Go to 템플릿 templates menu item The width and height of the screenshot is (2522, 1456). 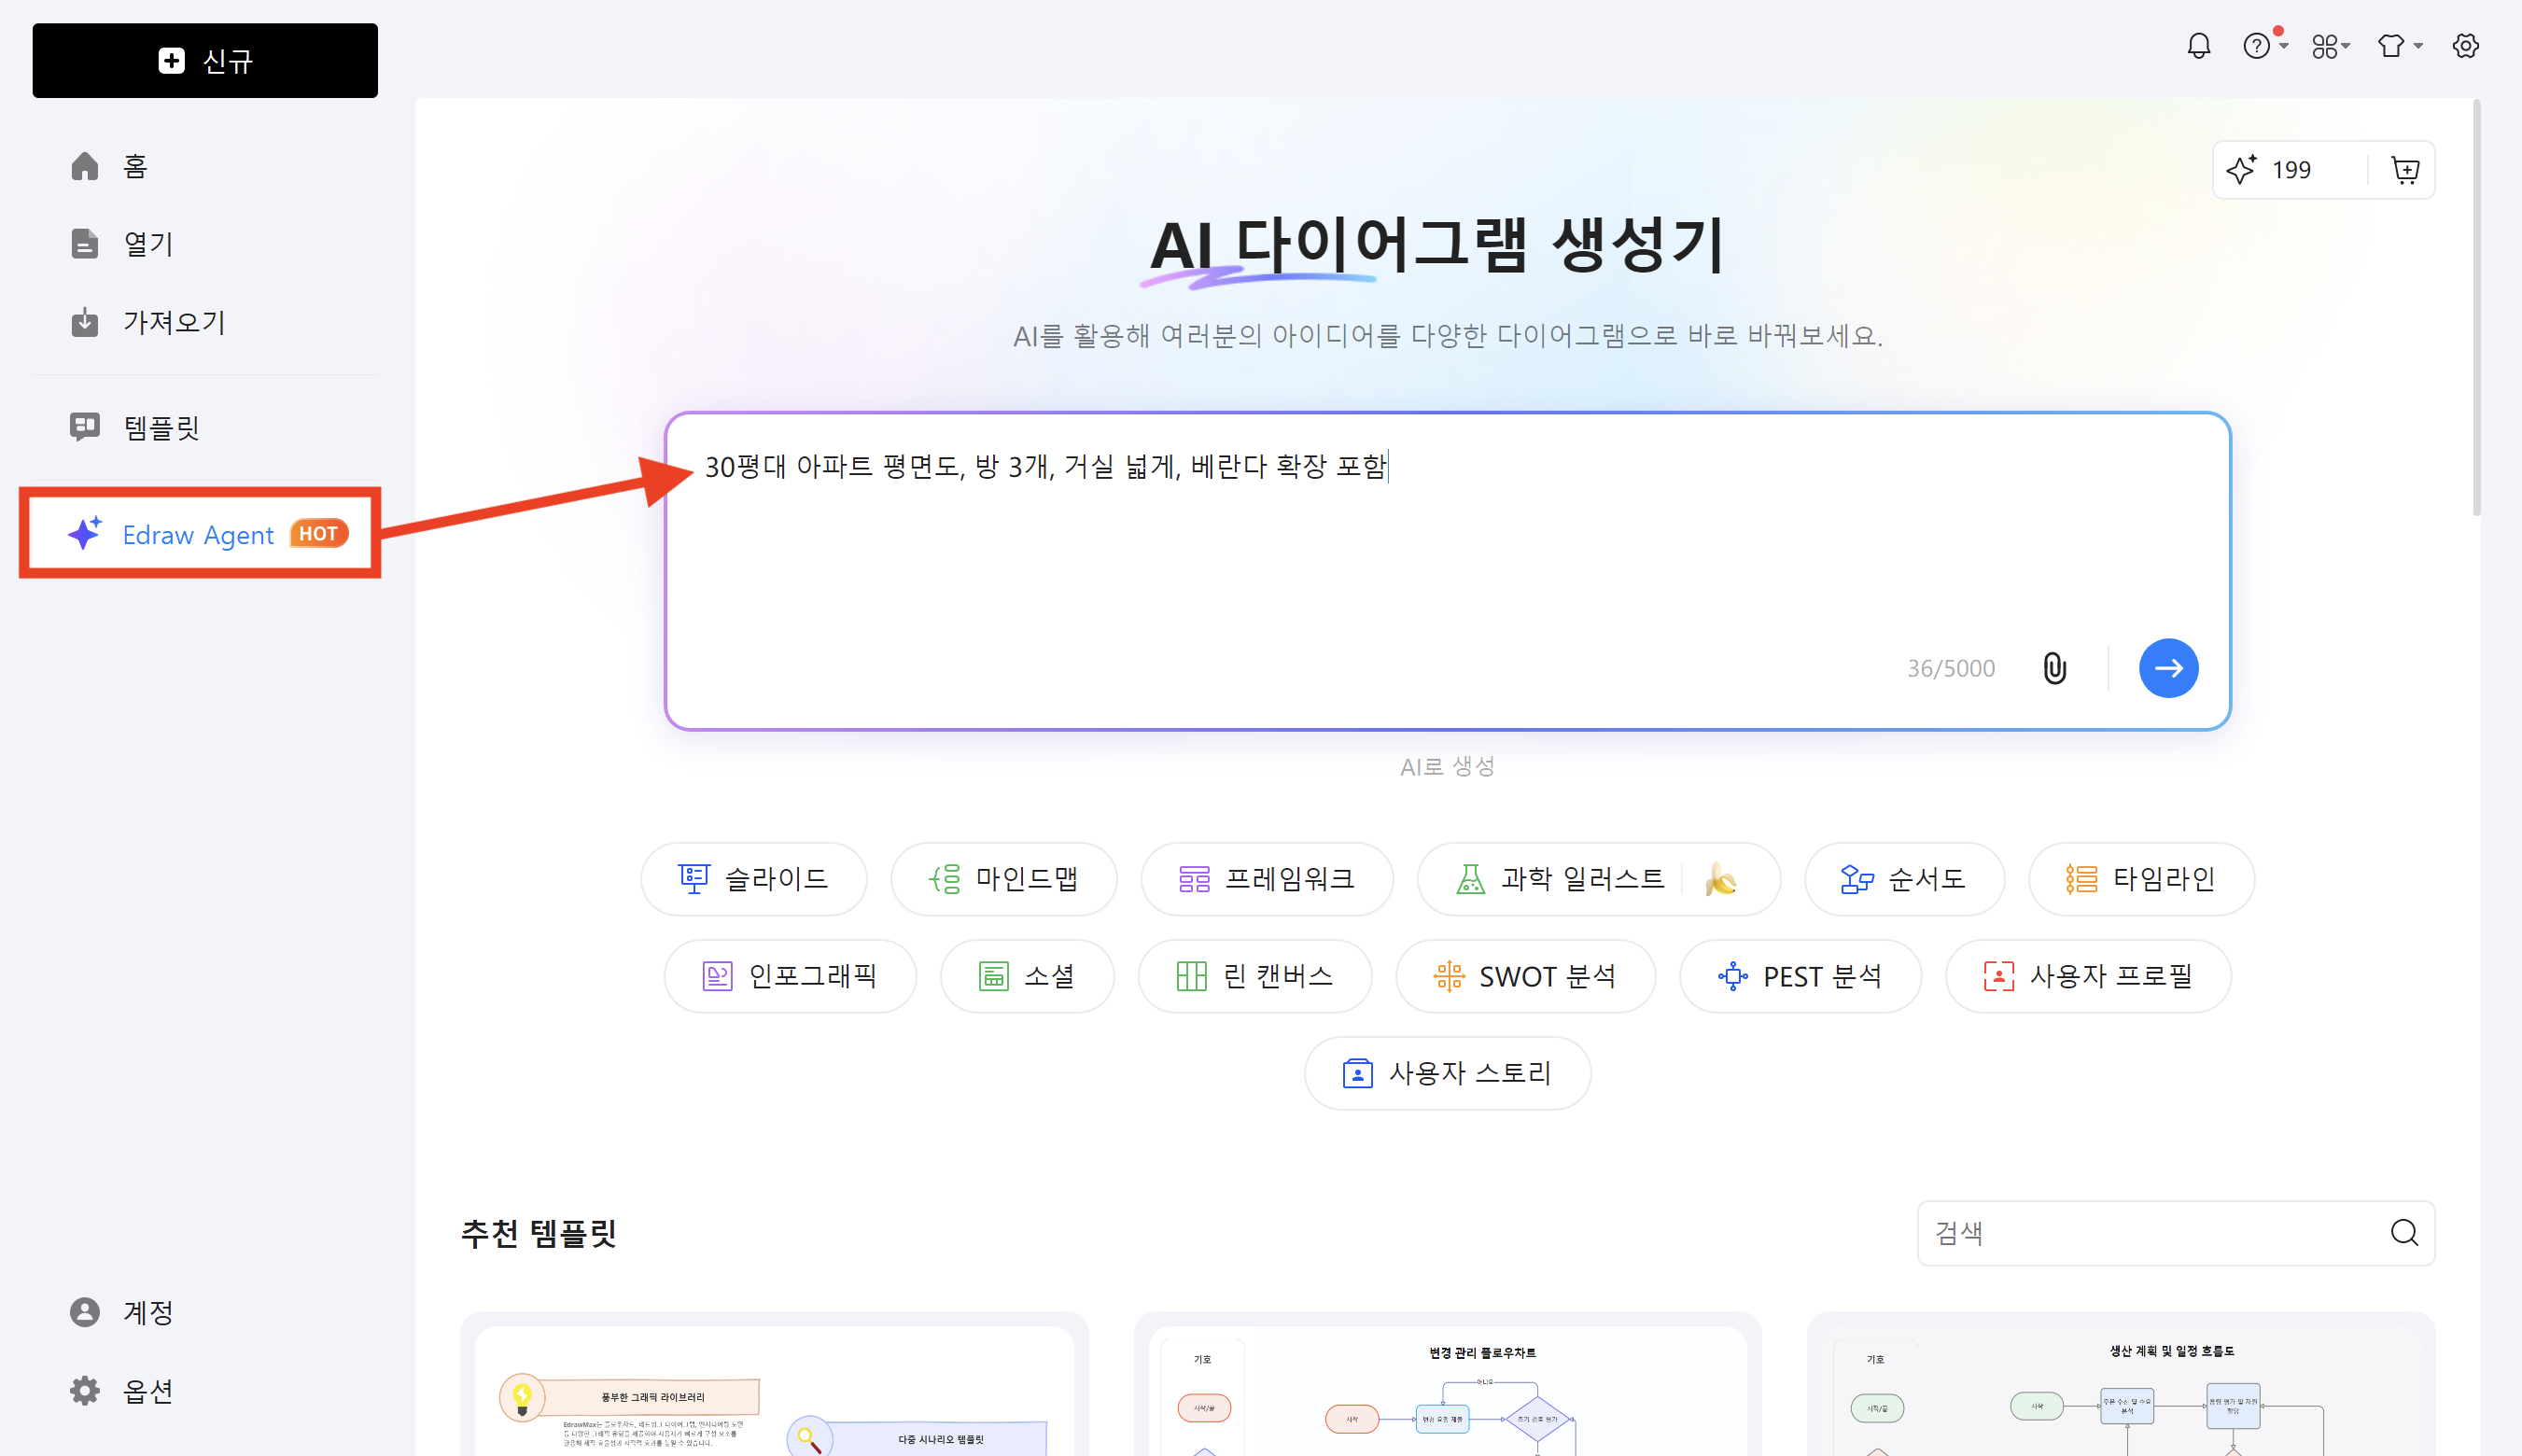tap(160, 428)
